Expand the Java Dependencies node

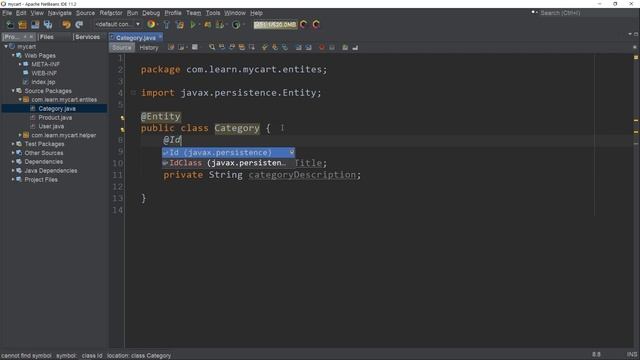coord(13,171)
